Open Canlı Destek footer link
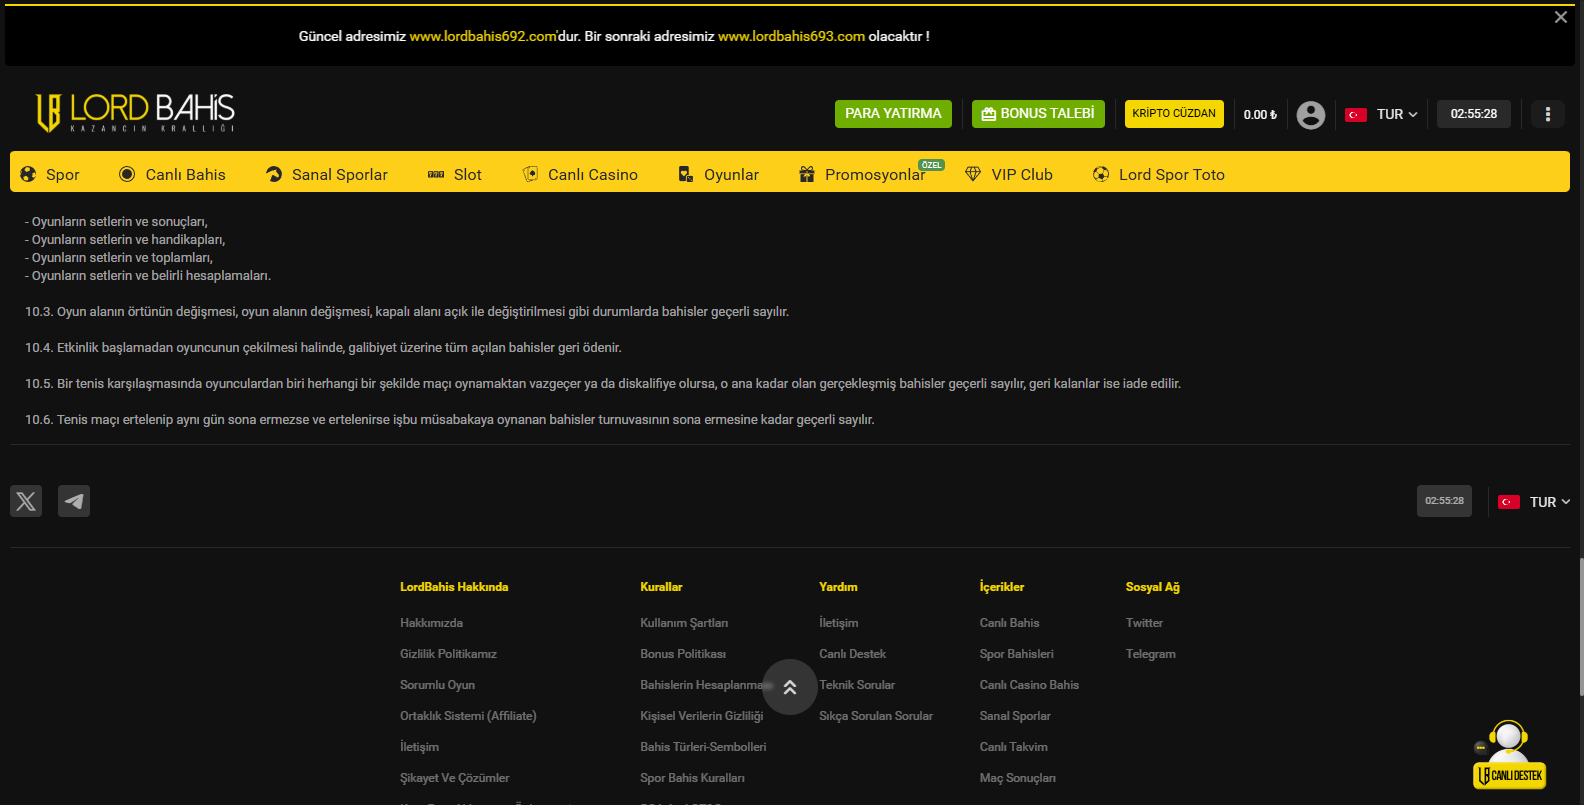Viewport: 1584px width, 805px height. pos(852,654)
